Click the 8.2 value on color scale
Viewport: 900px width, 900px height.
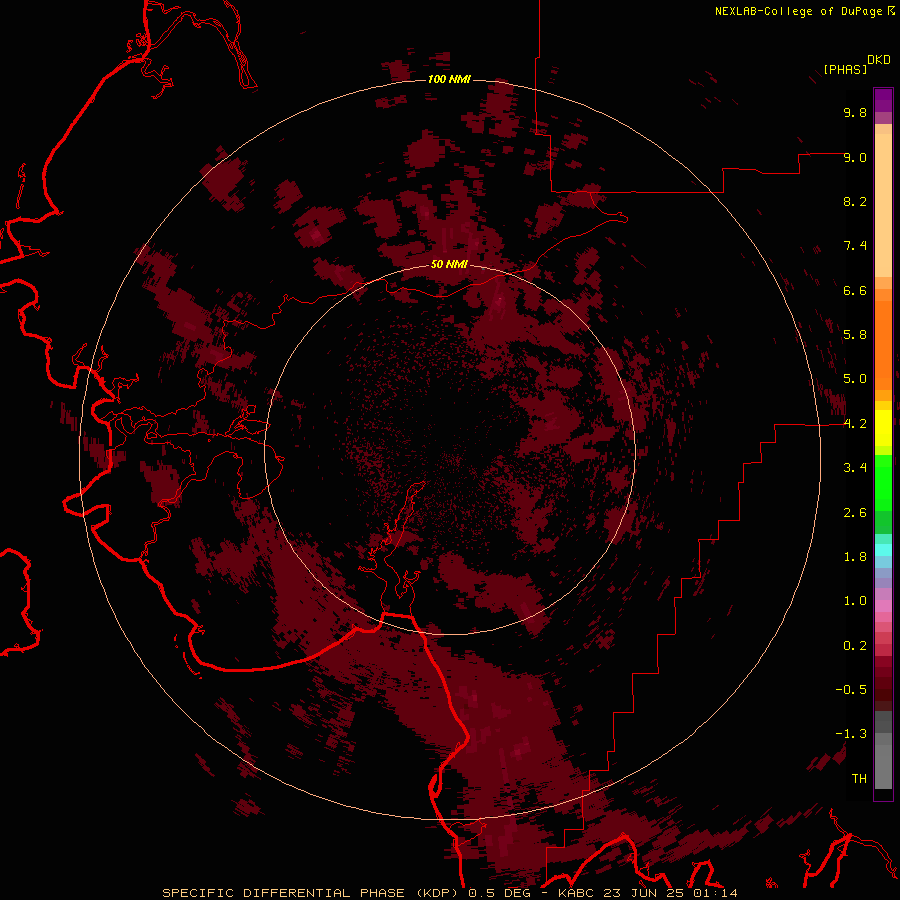pos(855,201)
